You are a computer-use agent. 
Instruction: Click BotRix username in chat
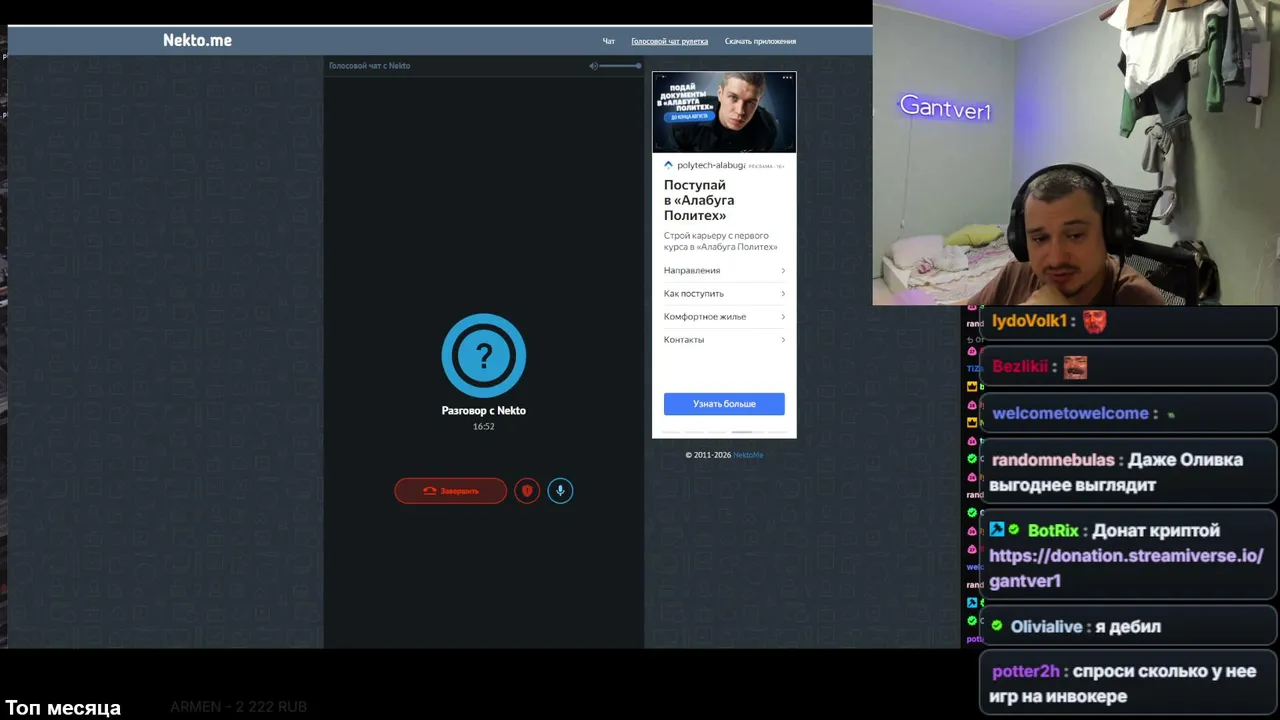1053,531
